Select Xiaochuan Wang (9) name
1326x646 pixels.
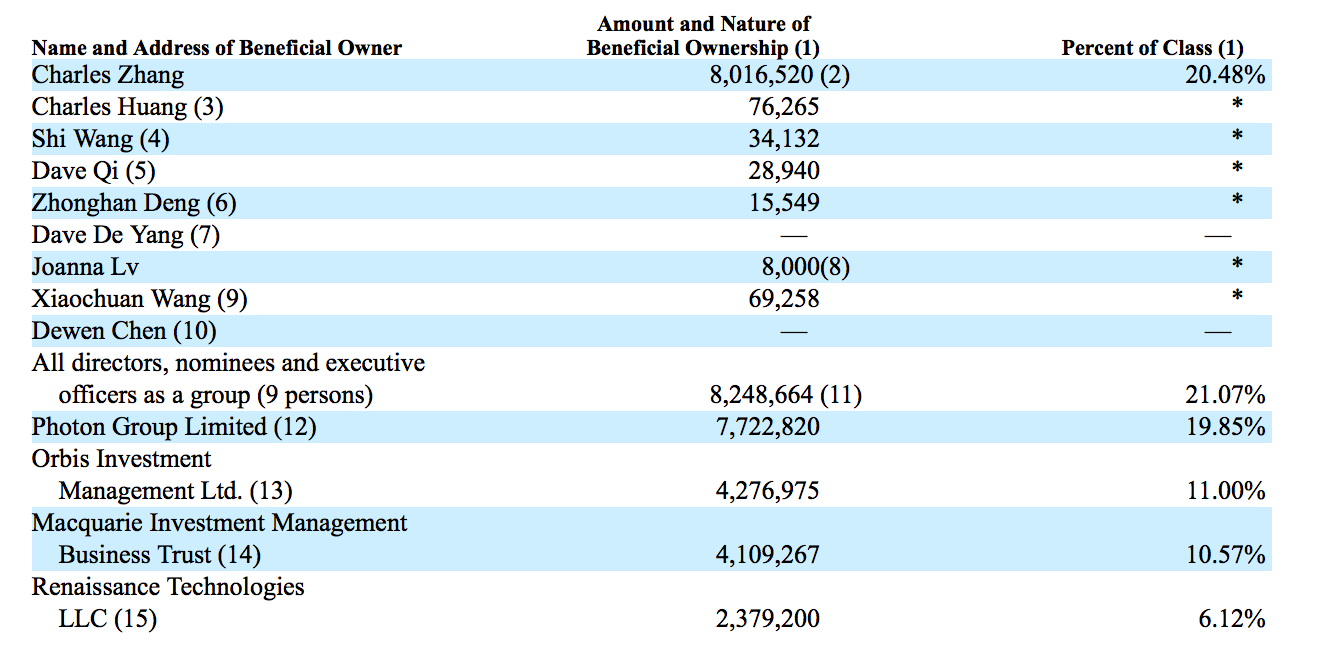click(x=140, y=299)
